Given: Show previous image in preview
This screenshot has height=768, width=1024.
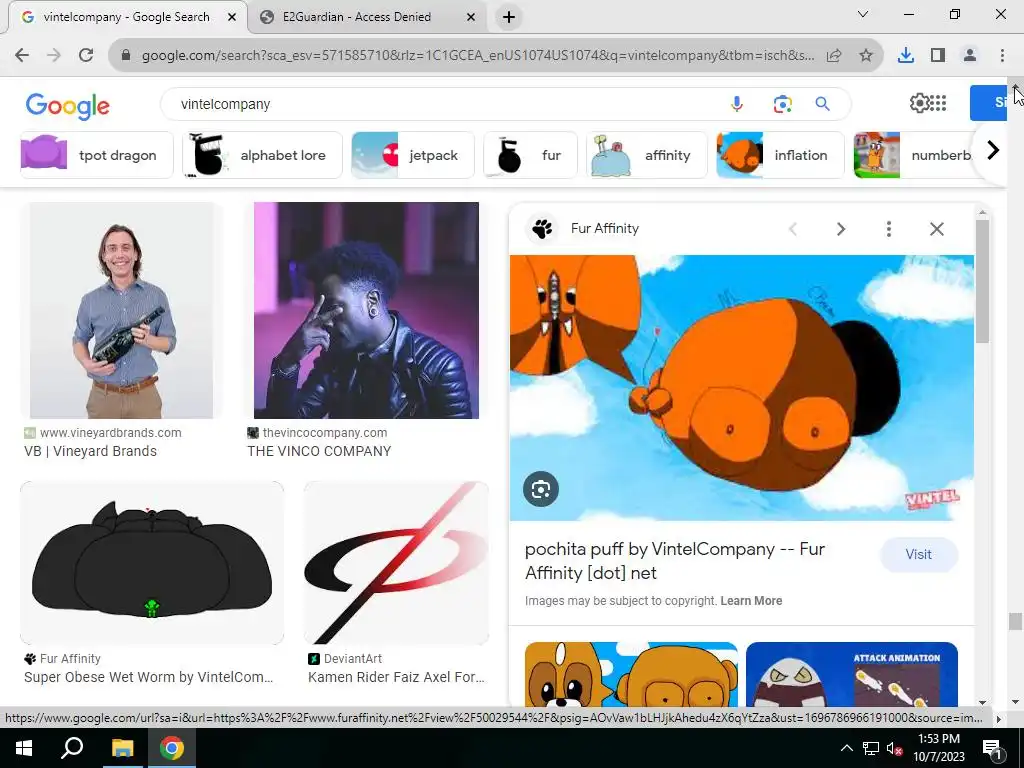Looking at the screenshot, I should [x=793, y=229].
